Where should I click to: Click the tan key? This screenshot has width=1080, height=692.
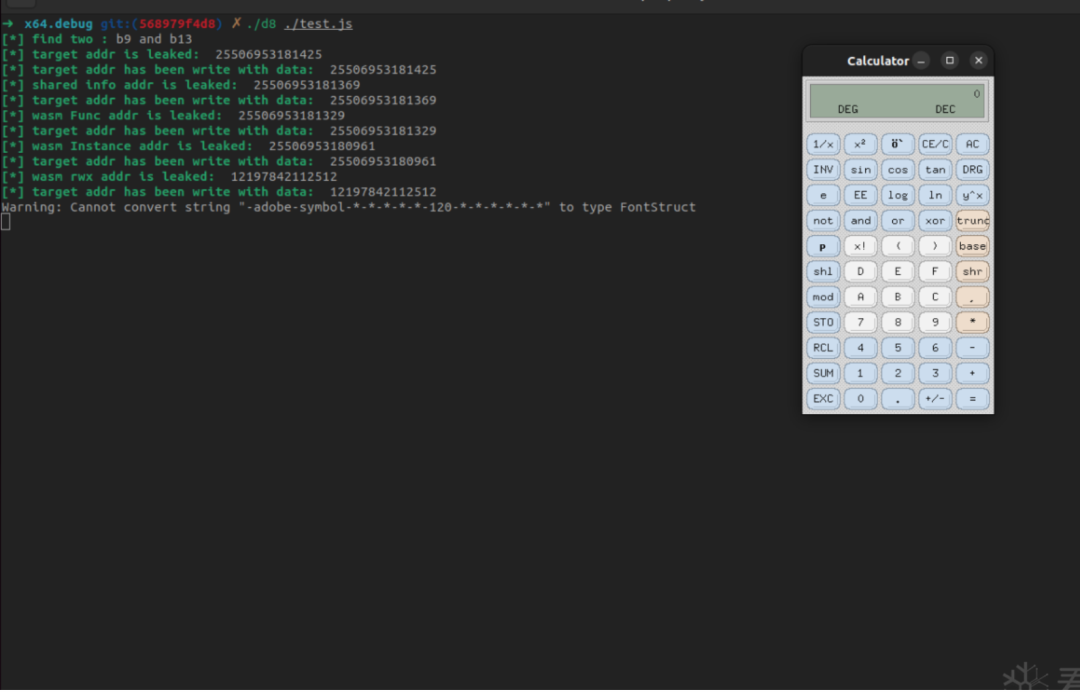point(935,169)
